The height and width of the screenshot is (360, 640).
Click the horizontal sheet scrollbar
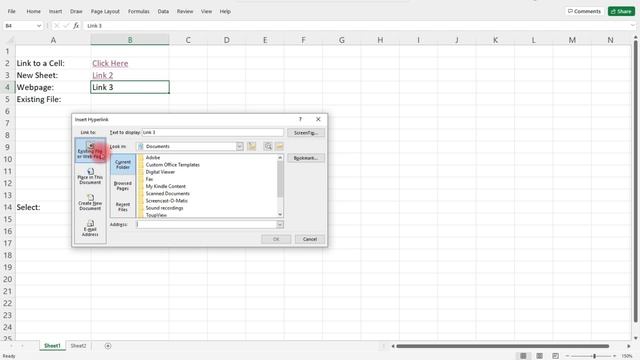pyautogui.click(x=502, y=346)
